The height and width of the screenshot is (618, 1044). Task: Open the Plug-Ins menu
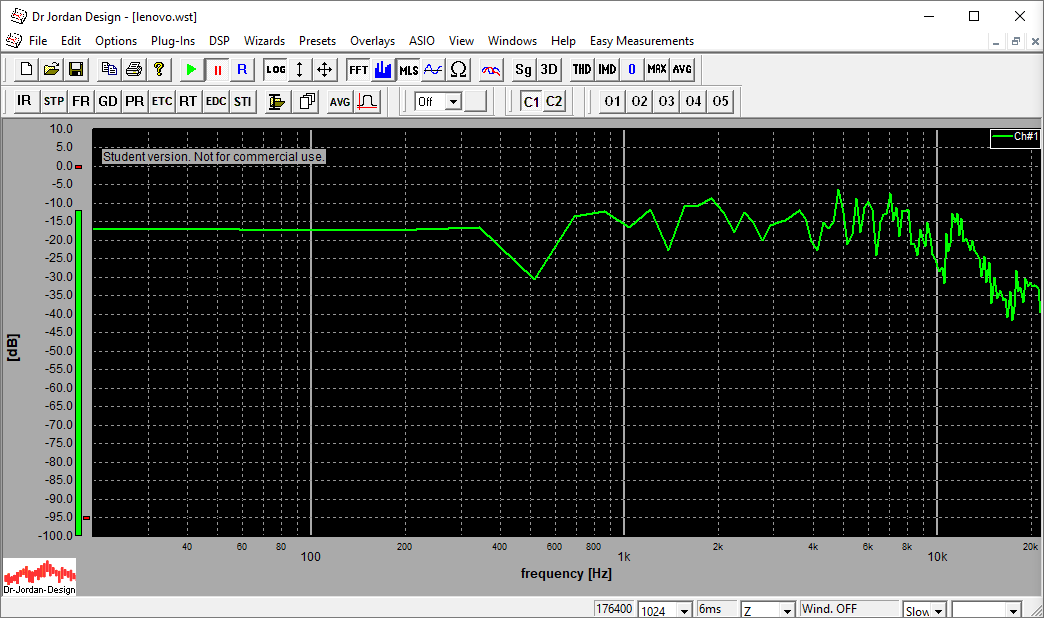172,41
